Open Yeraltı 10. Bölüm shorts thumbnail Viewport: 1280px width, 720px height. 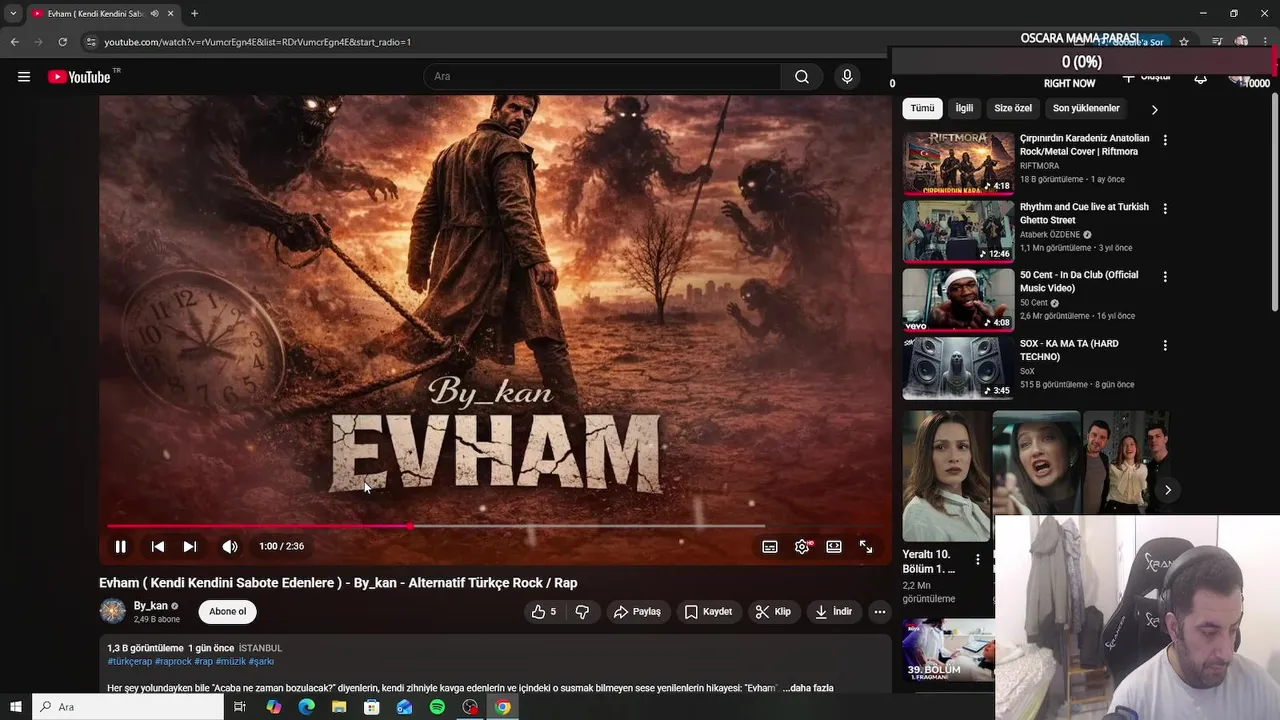click(946, 476)
